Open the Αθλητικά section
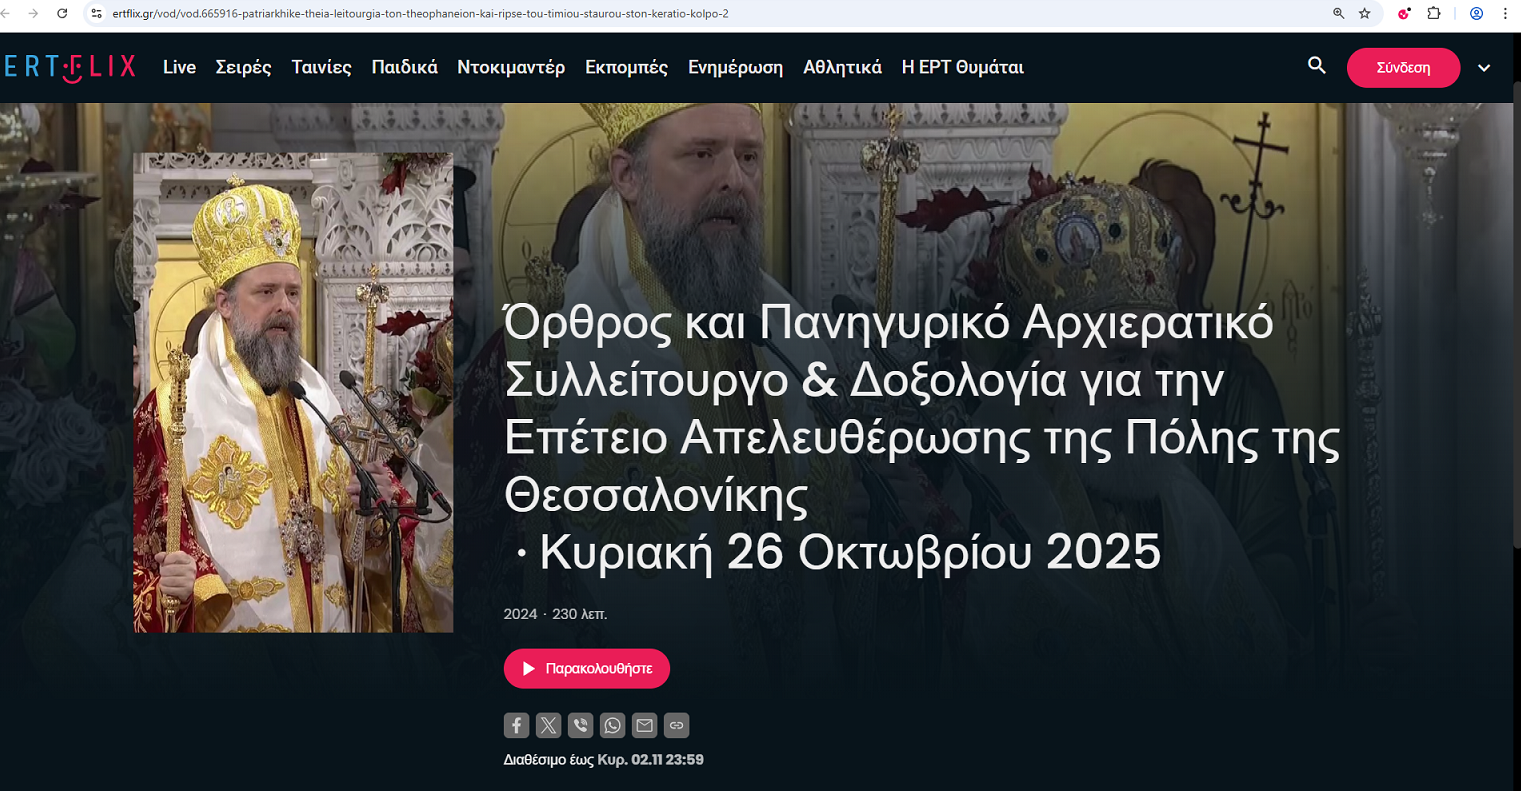The width and height of the screenshot is (1521, 791). pos(842,67)
